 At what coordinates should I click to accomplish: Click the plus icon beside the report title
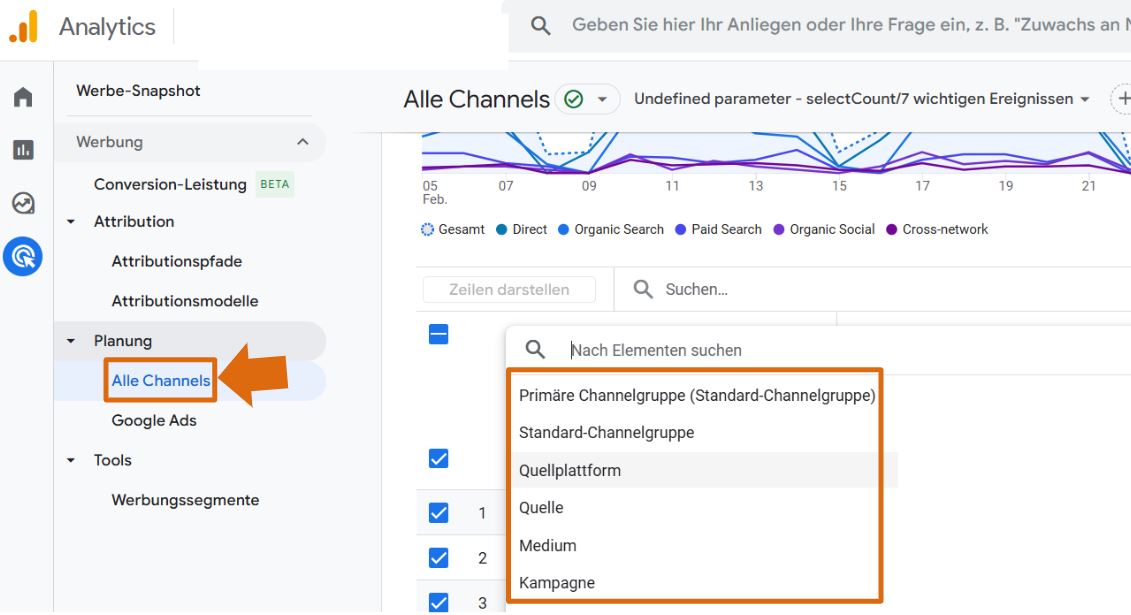pos(1124,100)
